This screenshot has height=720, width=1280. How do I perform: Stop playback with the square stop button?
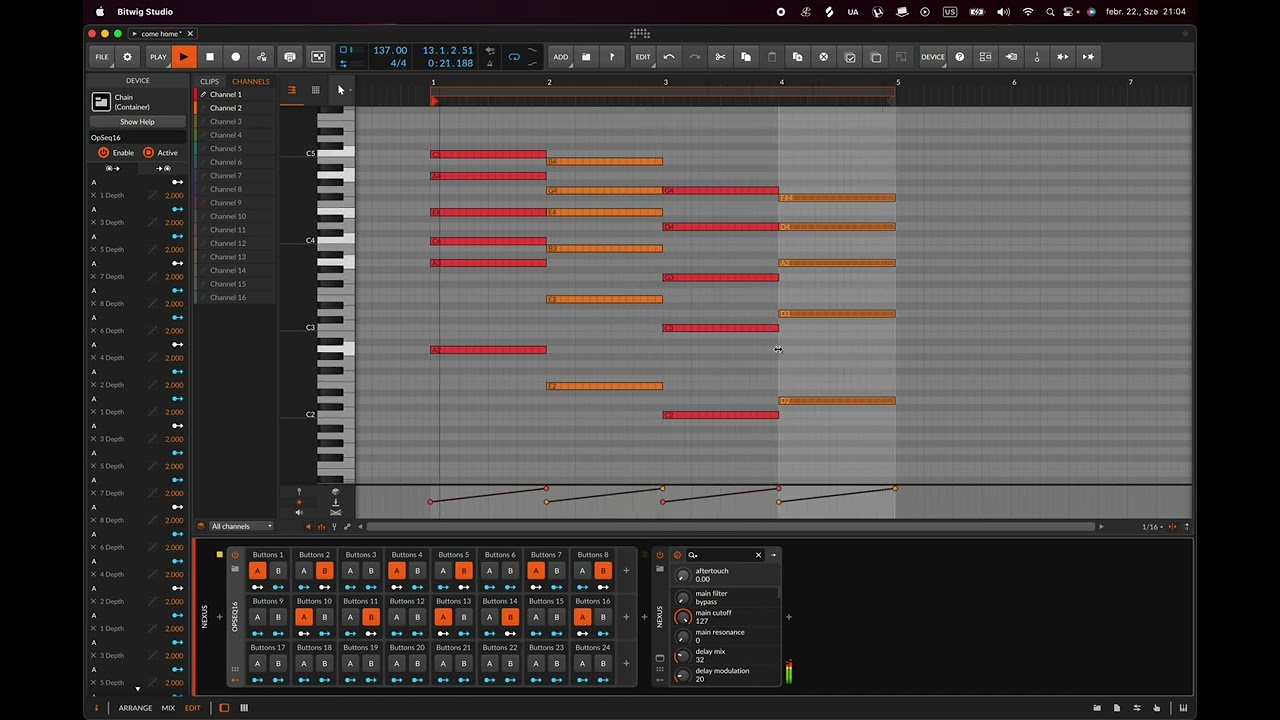pyautogui.click(x=210, y=57)
